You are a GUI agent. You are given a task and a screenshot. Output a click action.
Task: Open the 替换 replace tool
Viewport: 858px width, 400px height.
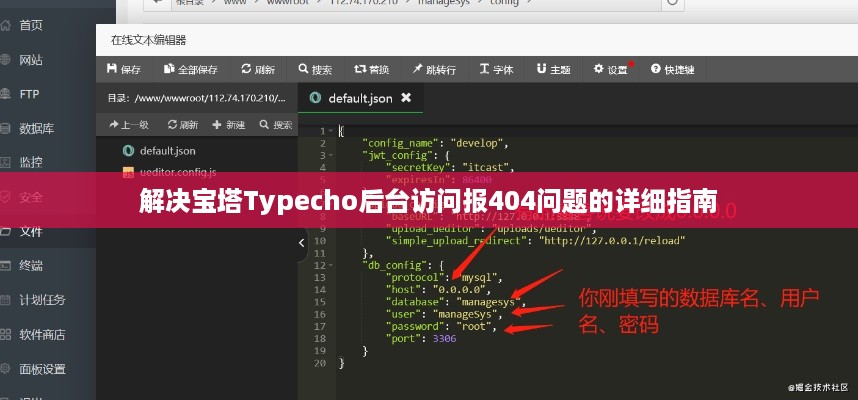pos(372,69)
